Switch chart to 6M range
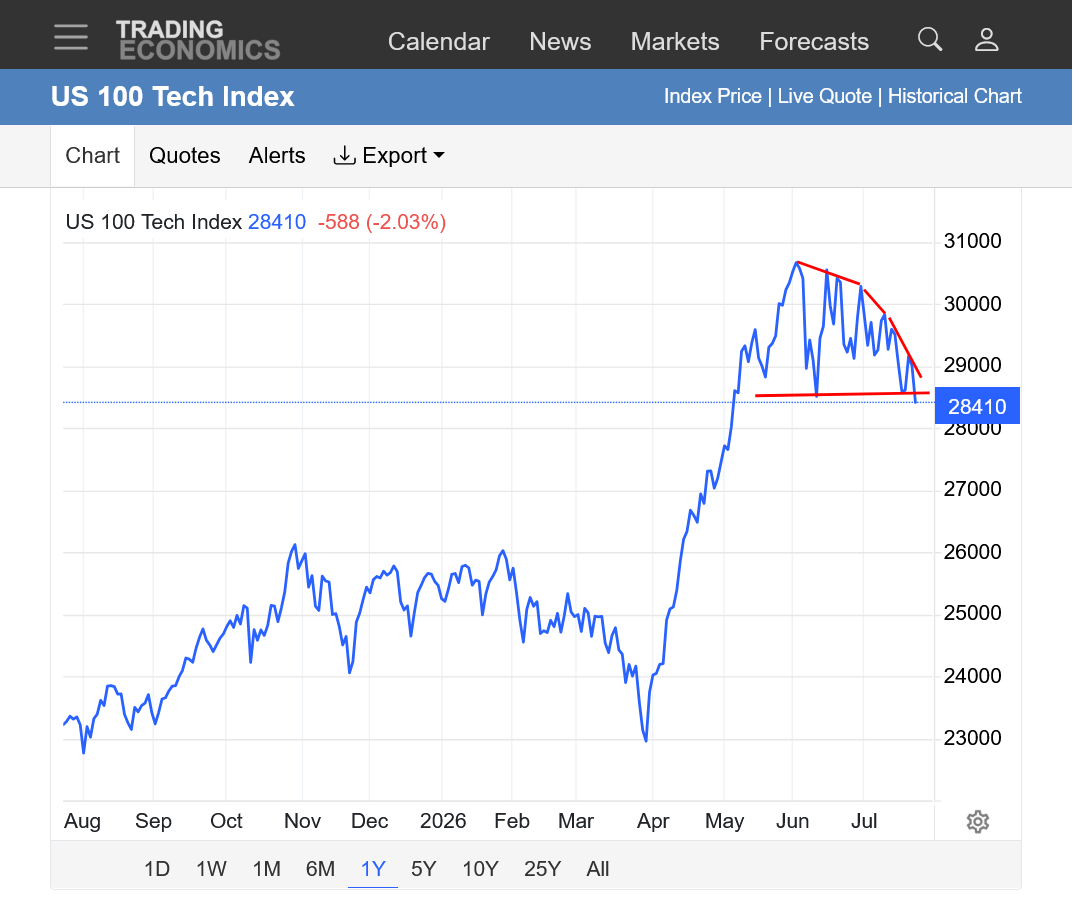The image size is (1073, 901). (320, 869)
